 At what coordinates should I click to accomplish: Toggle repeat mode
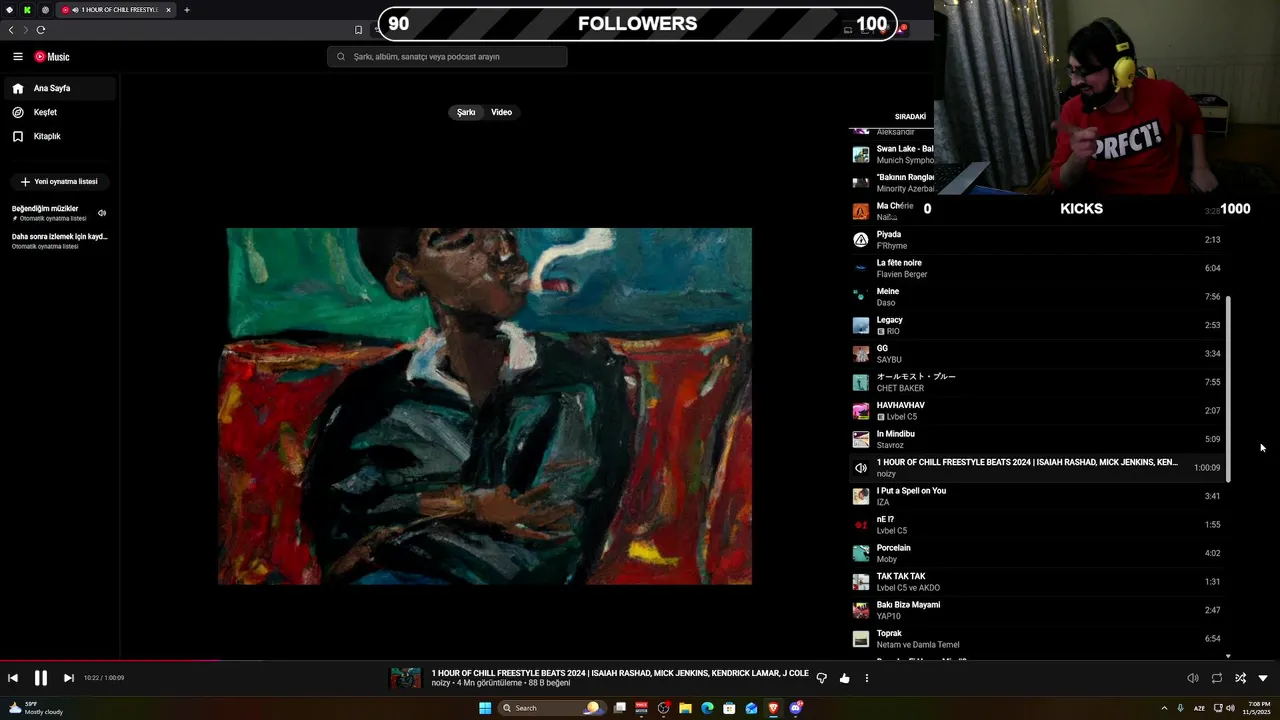[x=1217, y=678]
